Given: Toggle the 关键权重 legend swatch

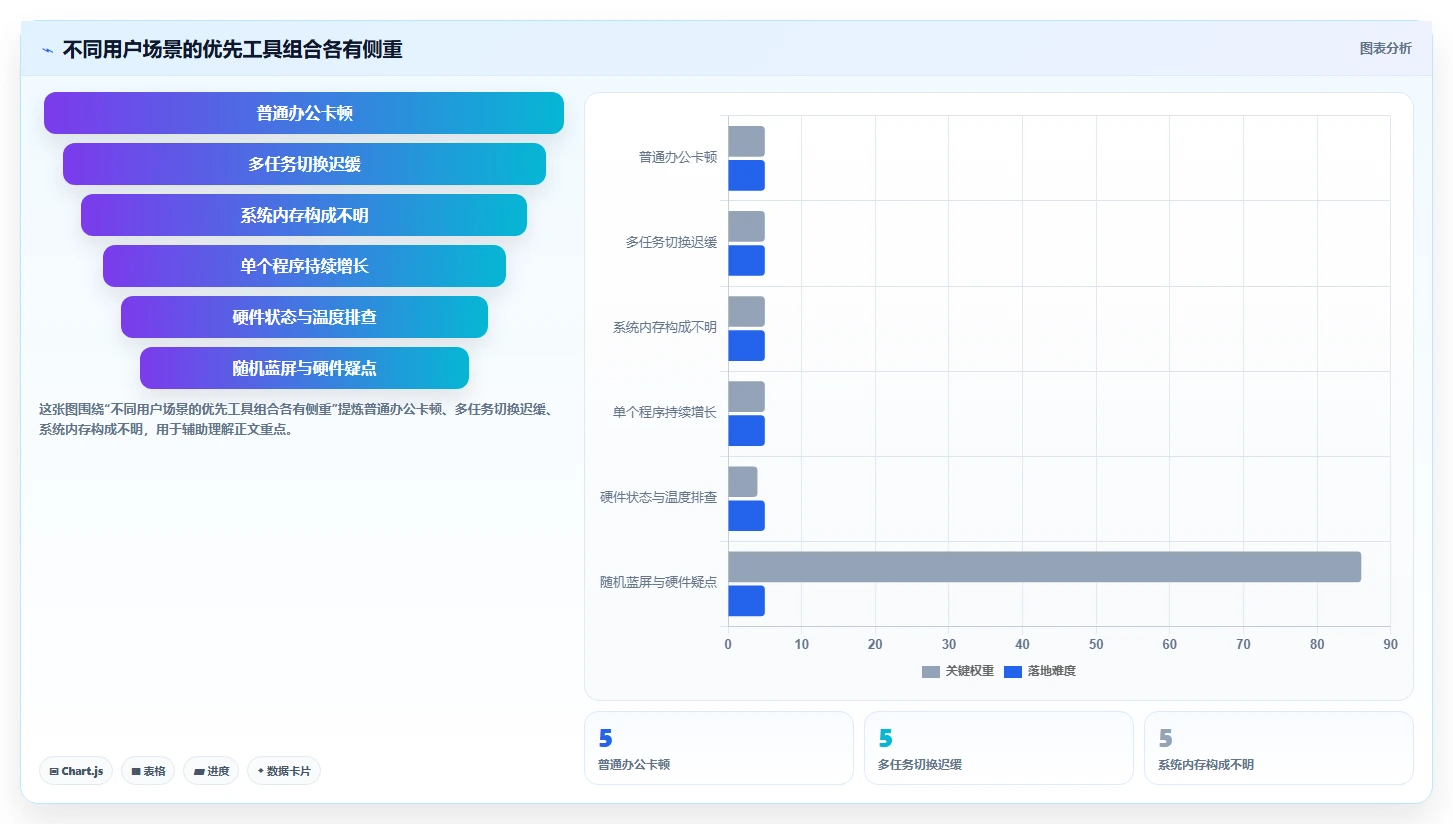Looking at the screenshot, I should pyautogui.click(x=931, y=671).
